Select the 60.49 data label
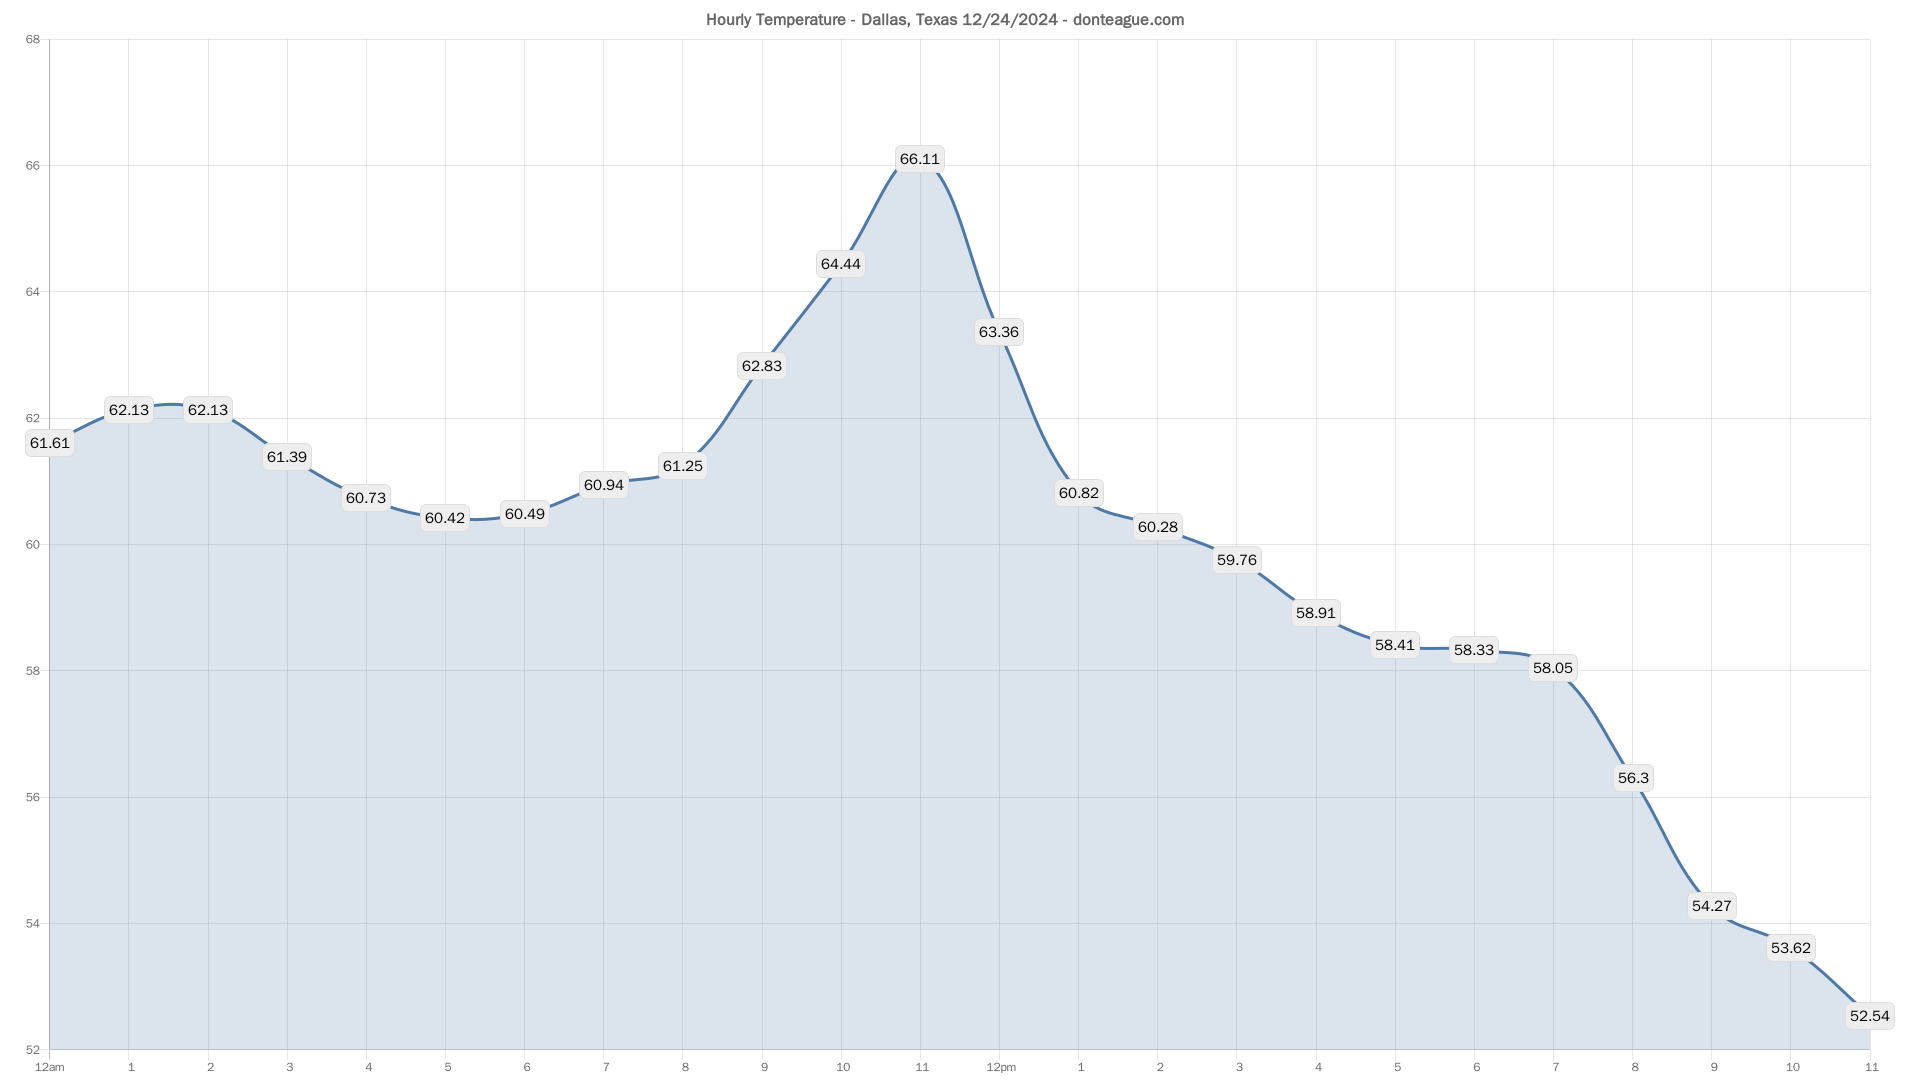This screenshot has width=1920, height=1080. [525, 514]
